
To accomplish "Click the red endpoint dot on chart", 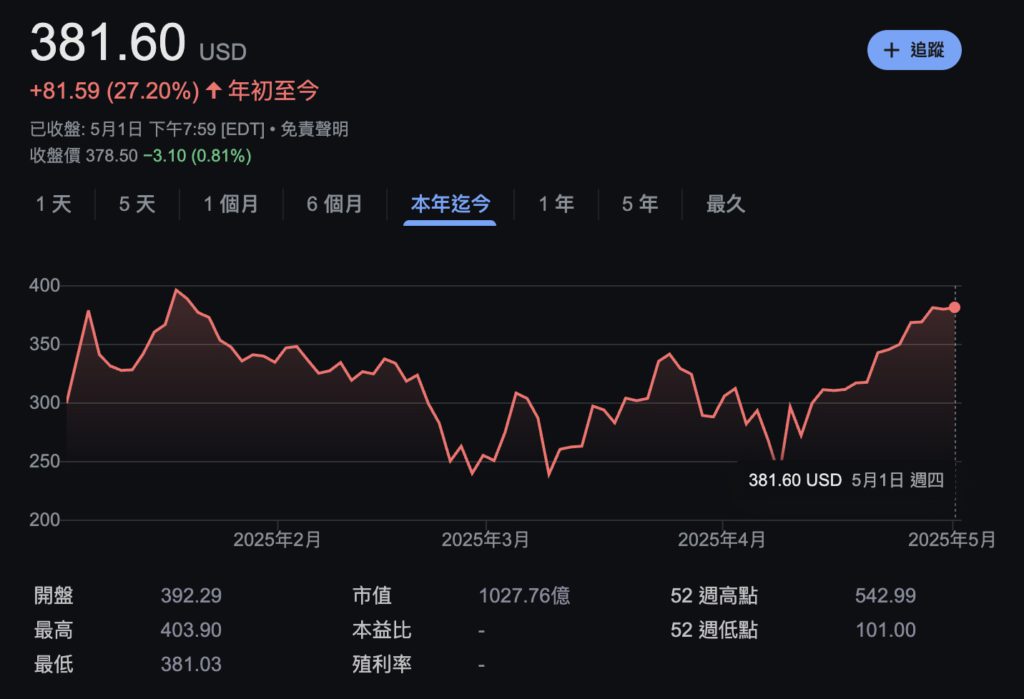I will [x=954, y=307].
